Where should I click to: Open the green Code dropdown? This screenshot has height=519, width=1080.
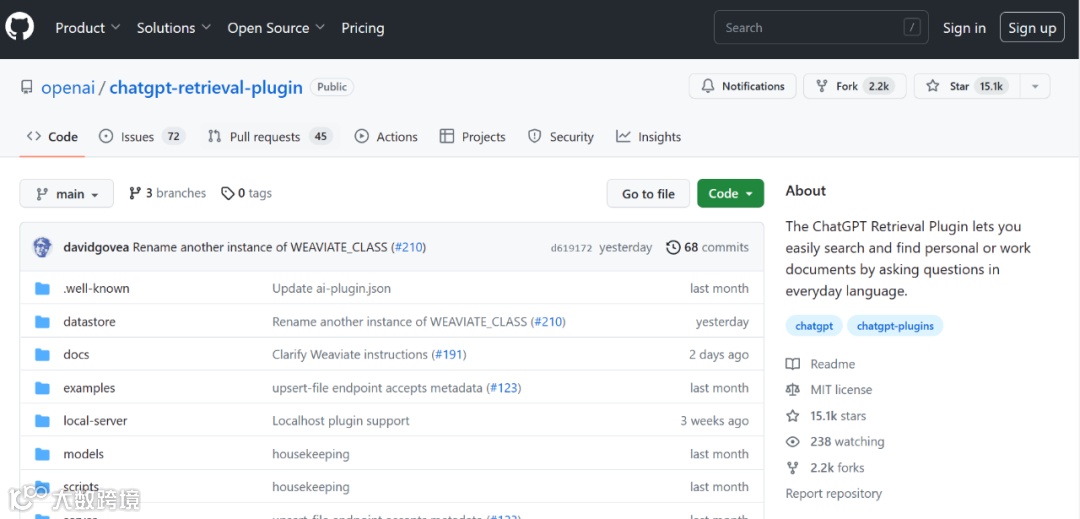[730, 193]
